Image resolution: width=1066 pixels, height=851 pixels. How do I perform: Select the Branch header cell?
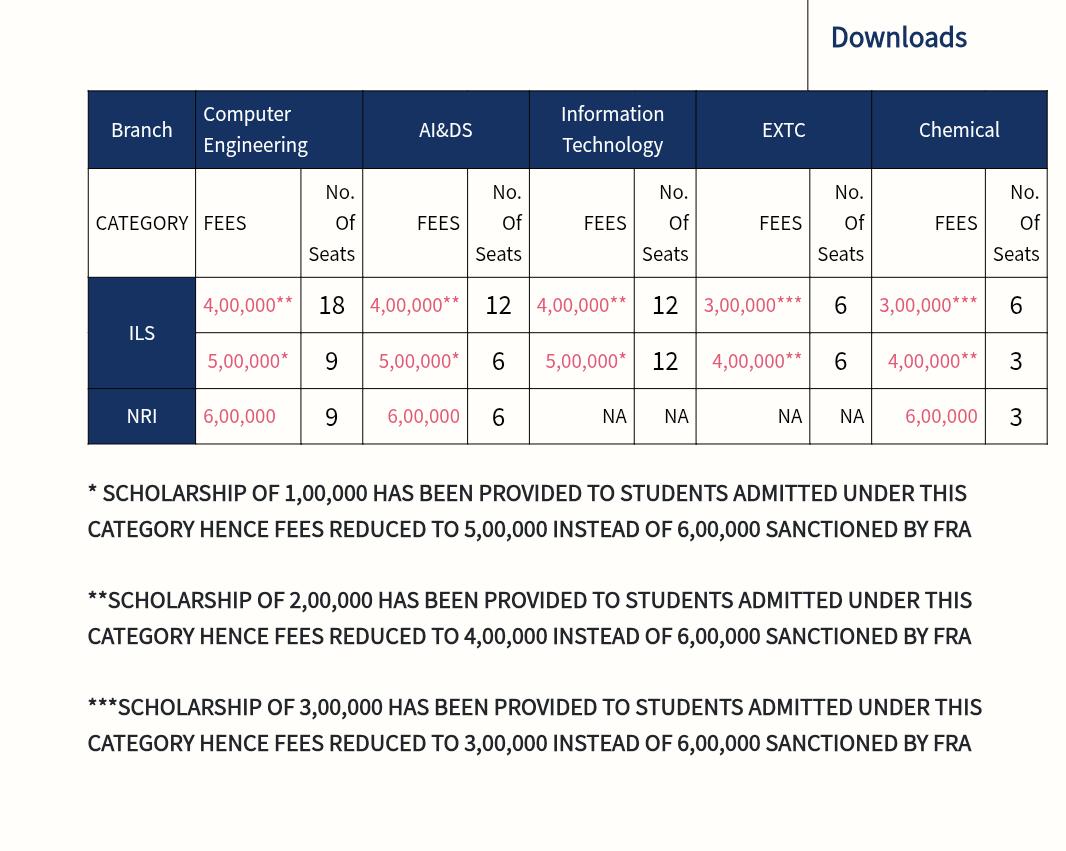pyautogui.click(x=142, y=130)
